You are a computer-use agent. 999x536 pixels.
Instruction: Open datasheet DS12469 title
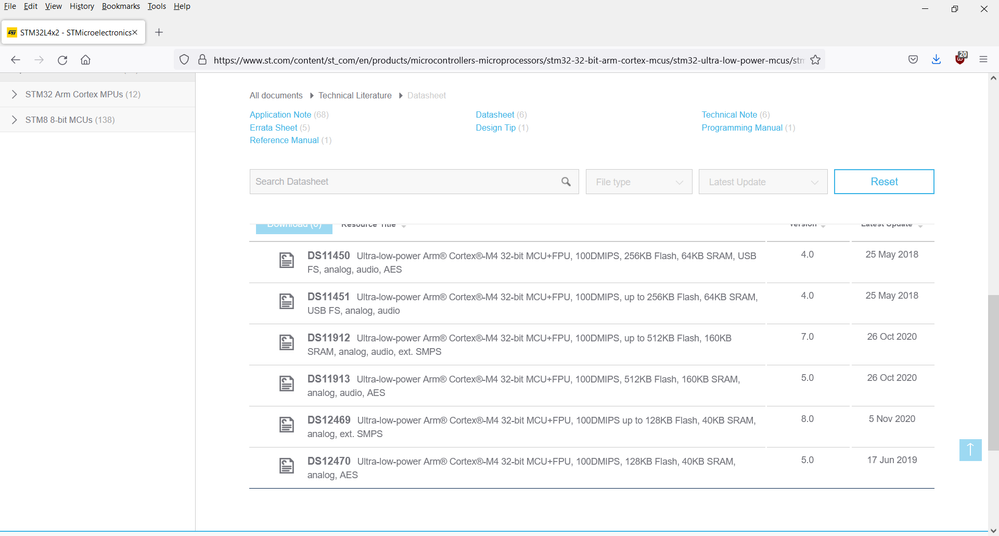tap(329, 420)
